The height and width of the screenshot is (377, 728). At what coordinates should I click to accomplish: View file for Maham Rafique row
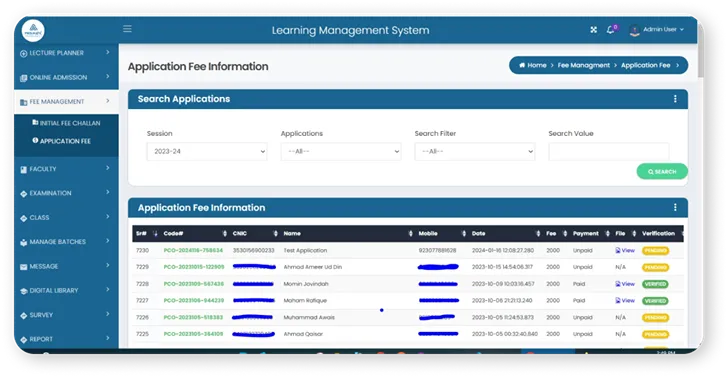(625, 300)
